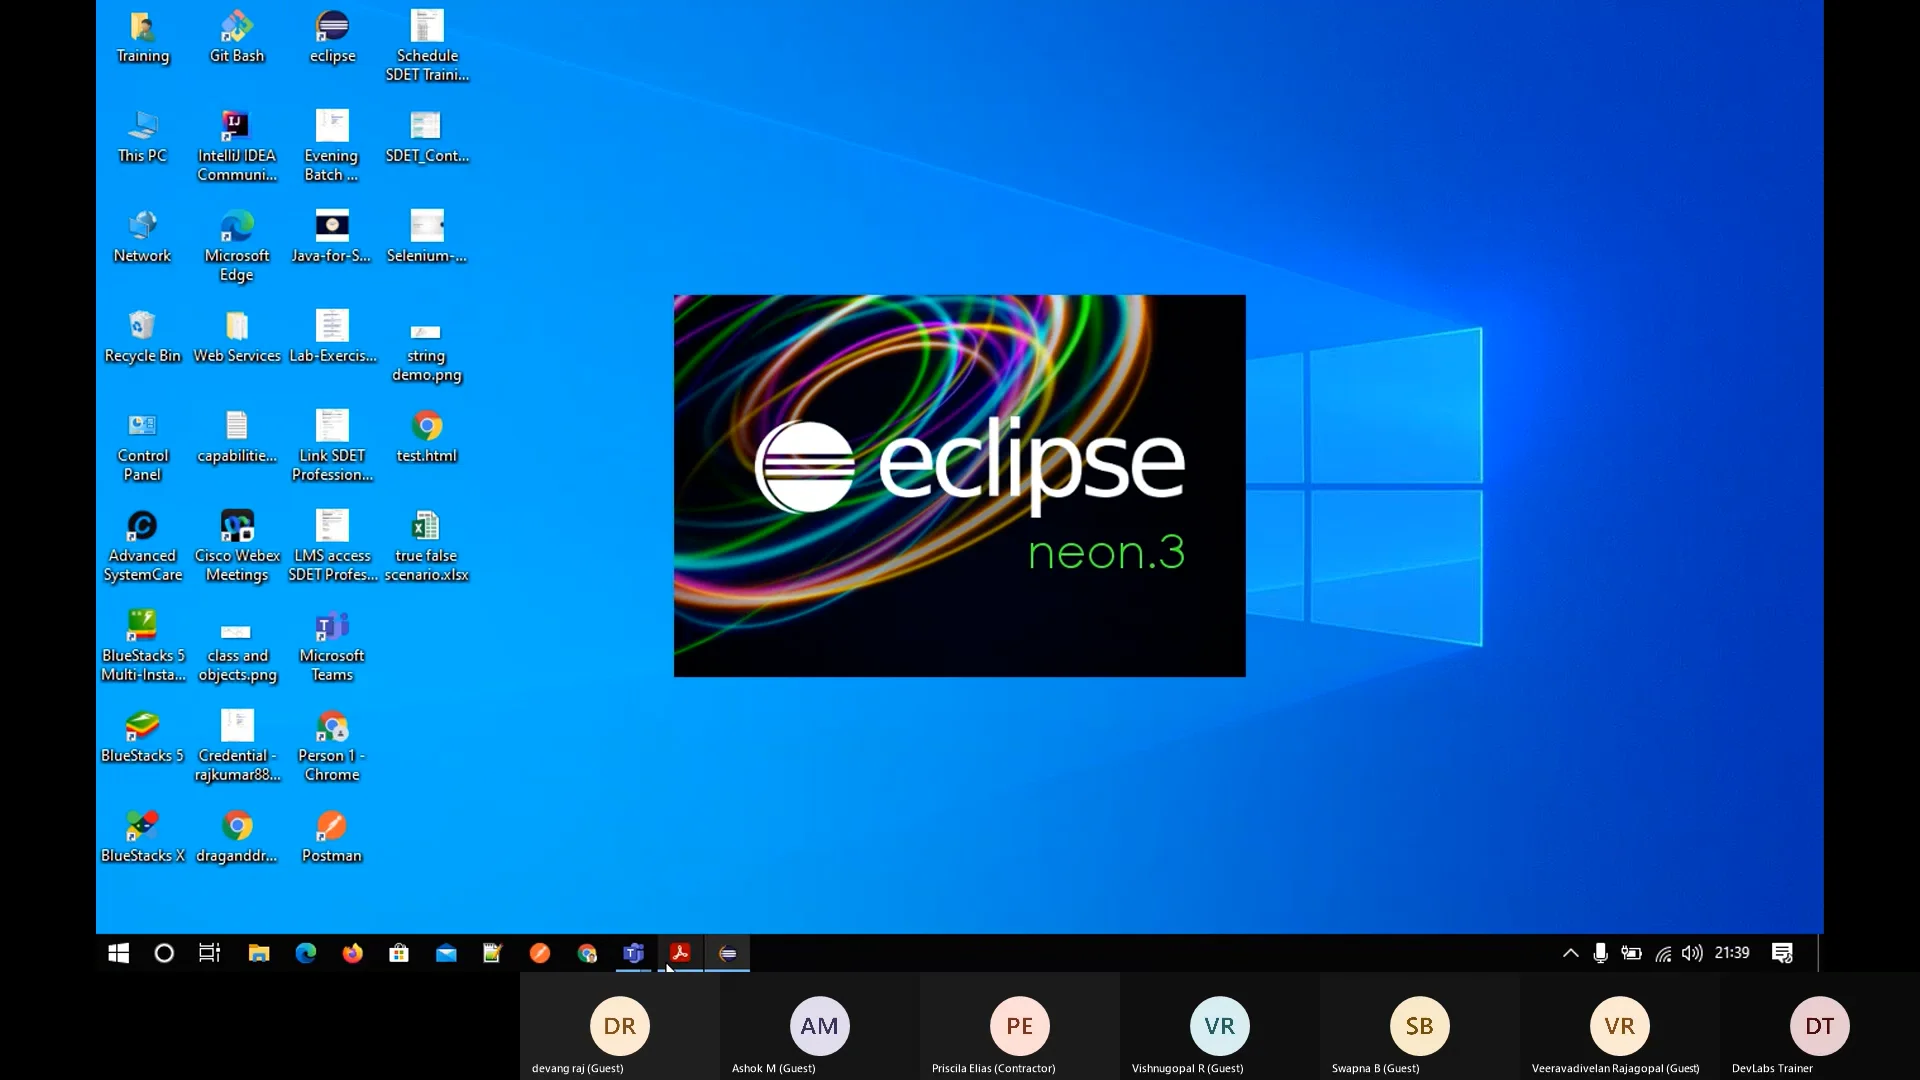Show hidden system tray icons
The image size is (1920, 1080).
click(1570, 953)
